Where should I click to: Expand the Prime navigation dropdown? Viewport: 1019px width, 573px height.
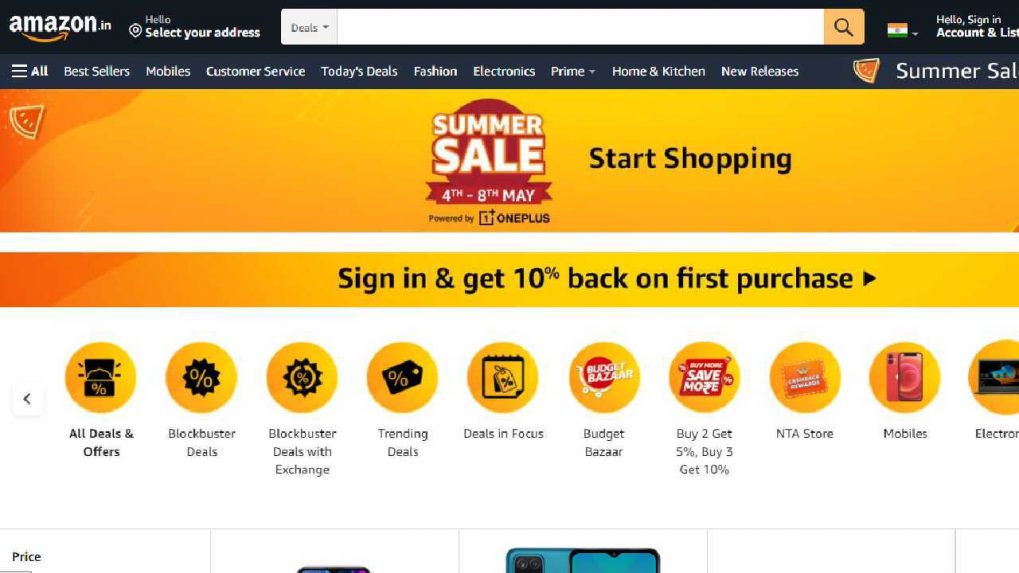pos(573,71)
